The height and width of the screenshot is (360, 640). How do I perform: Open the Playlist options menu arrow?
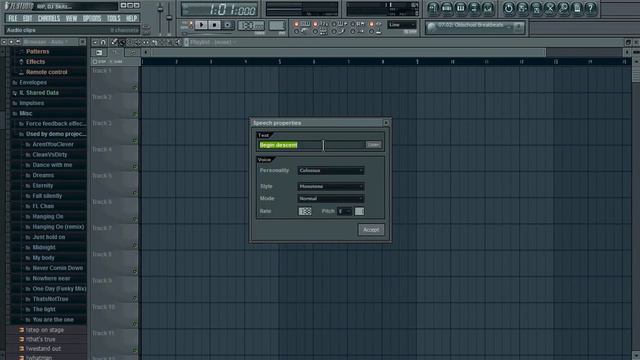coord(95,42)
